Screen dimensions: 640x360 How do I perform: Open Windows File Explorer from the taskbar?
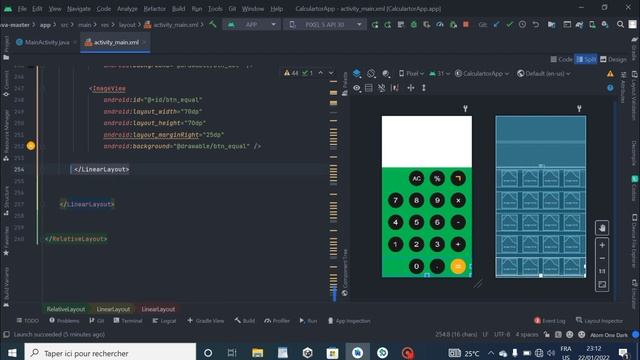258,353
